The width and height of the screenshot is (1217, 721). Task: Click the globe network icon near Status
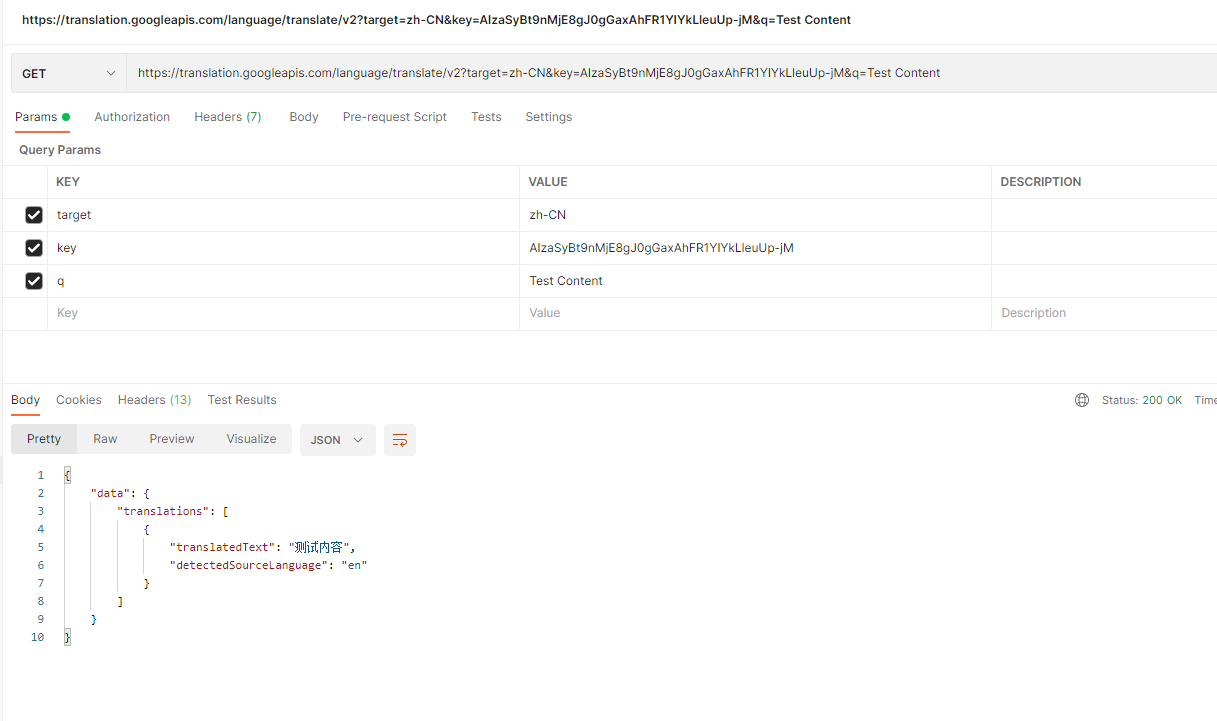pyautogui.click(x=1082, y=400)
